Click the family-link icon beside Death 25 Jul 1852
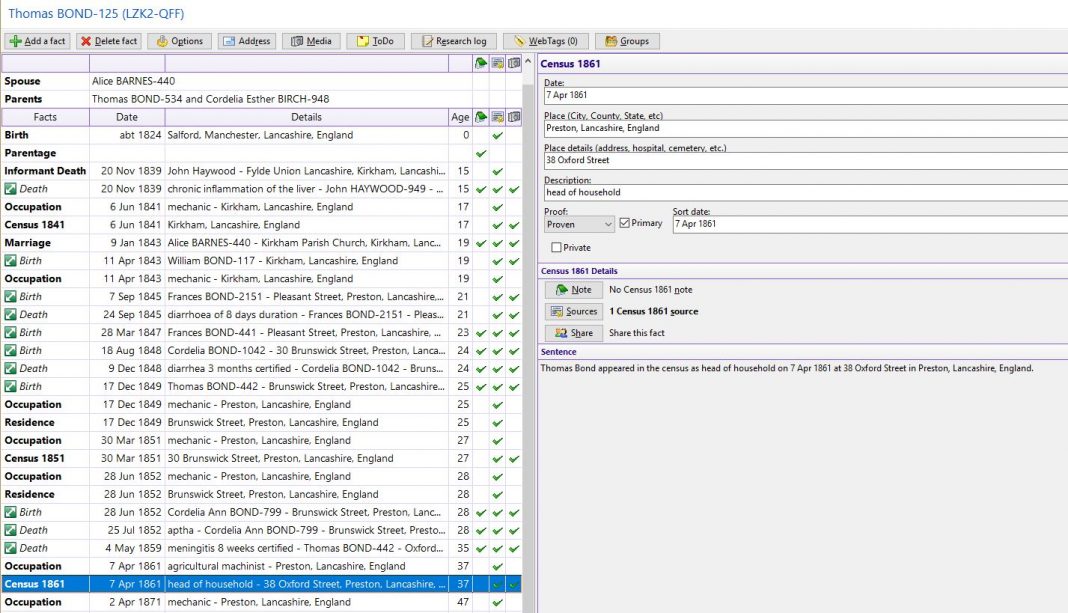Screen dimensions: 1068x613 click(10, 530)
